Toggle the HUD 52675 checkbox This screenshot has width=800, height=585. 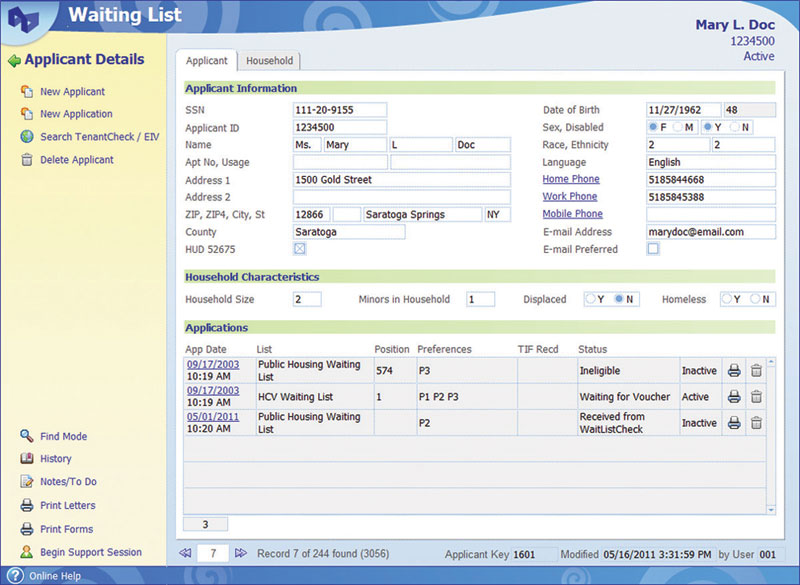pyautogui.click(x=299, y=249)
